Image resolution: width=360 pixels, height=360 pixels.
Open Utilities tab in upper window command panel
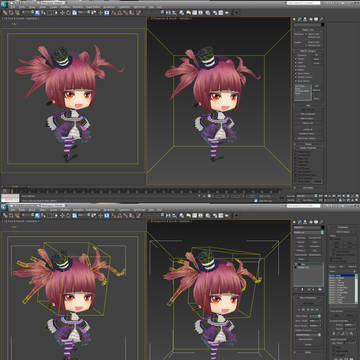click(x=321, y=19)
